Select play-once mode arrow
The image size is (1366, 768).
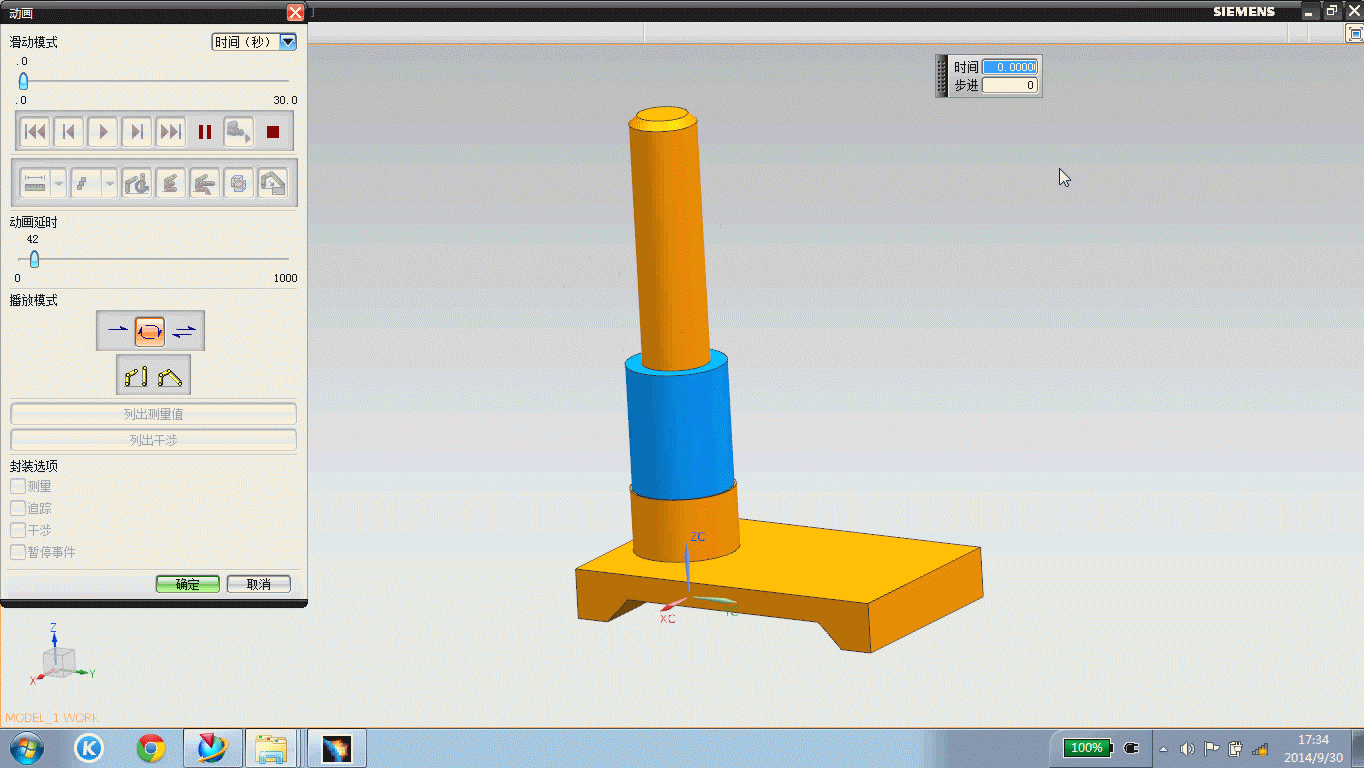point(117,330)
